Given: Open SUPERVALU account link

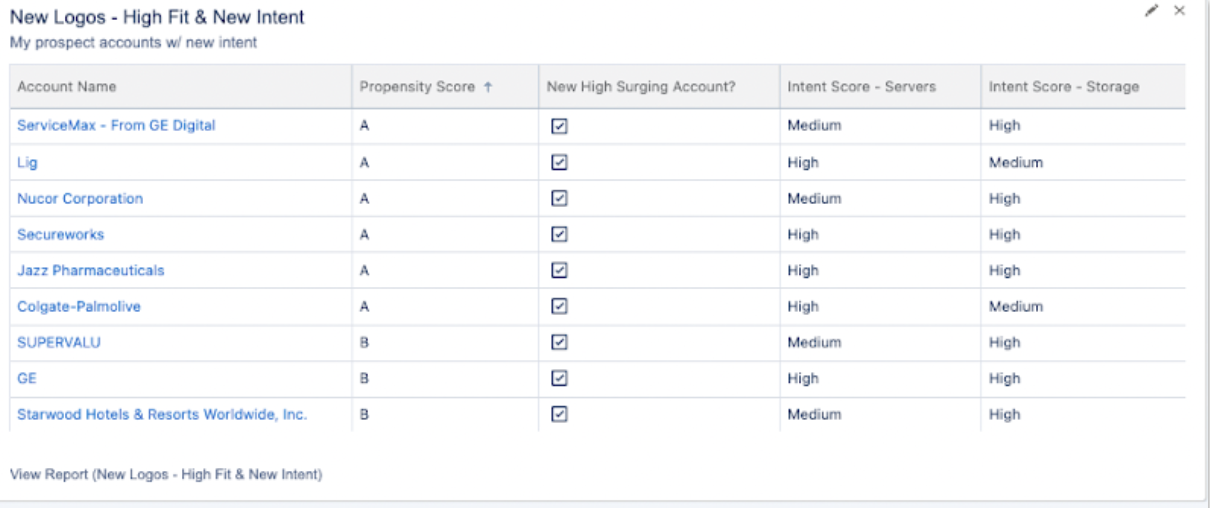Looking at the screenshot, I should pos(59,342).
